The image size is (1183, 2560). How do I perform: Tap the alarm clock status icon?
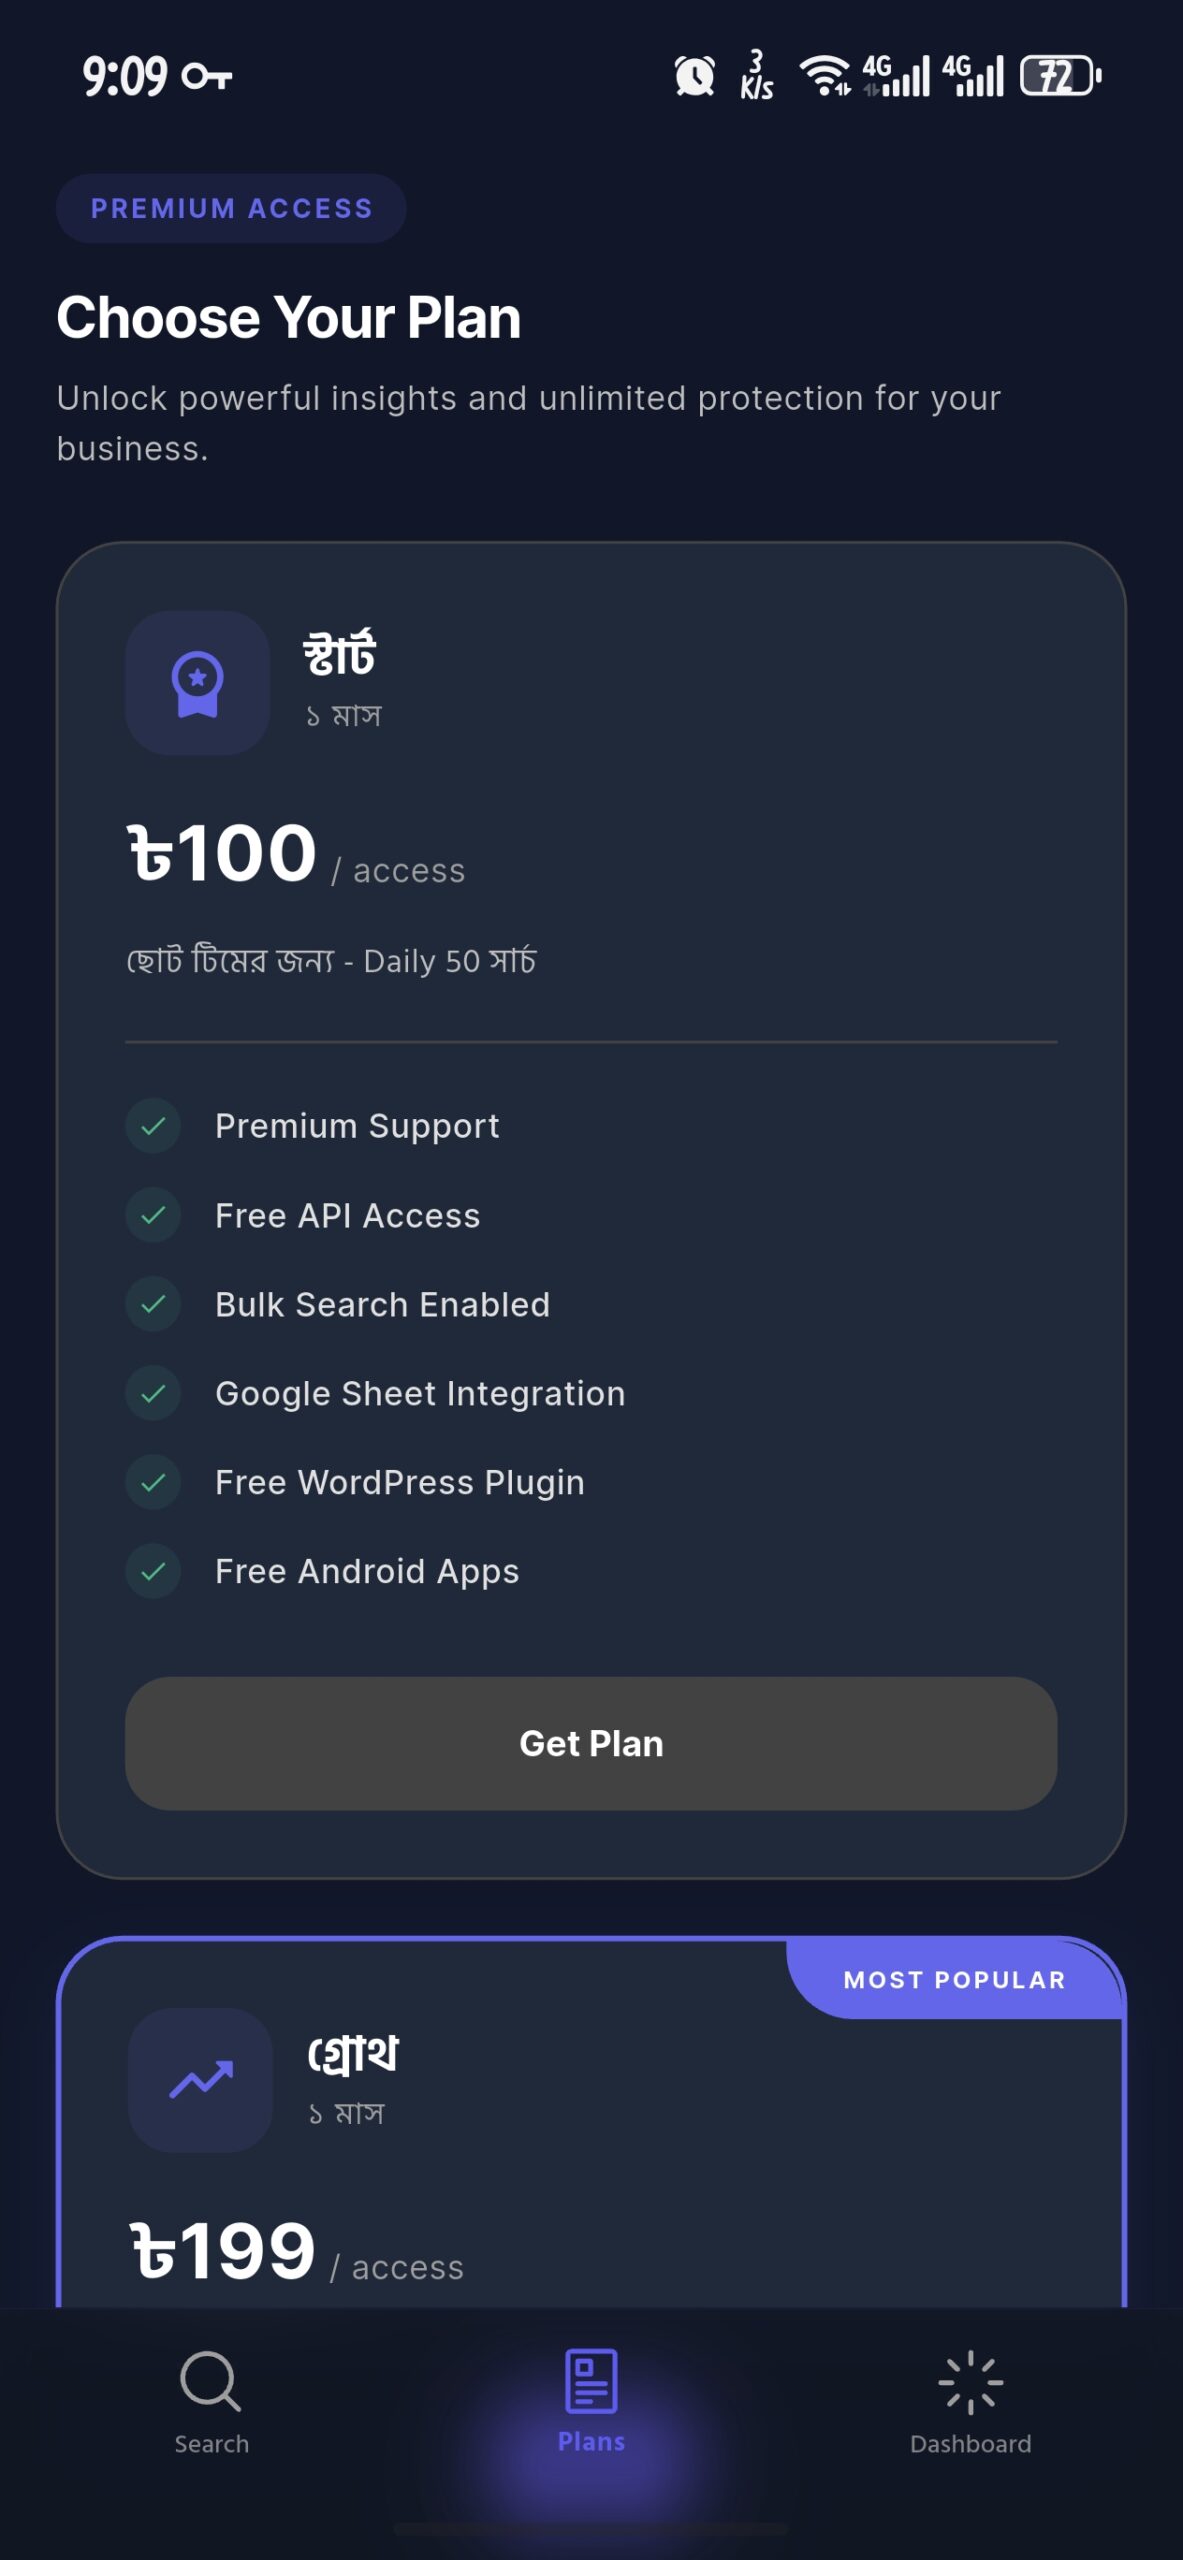click(x=694, y=76)
